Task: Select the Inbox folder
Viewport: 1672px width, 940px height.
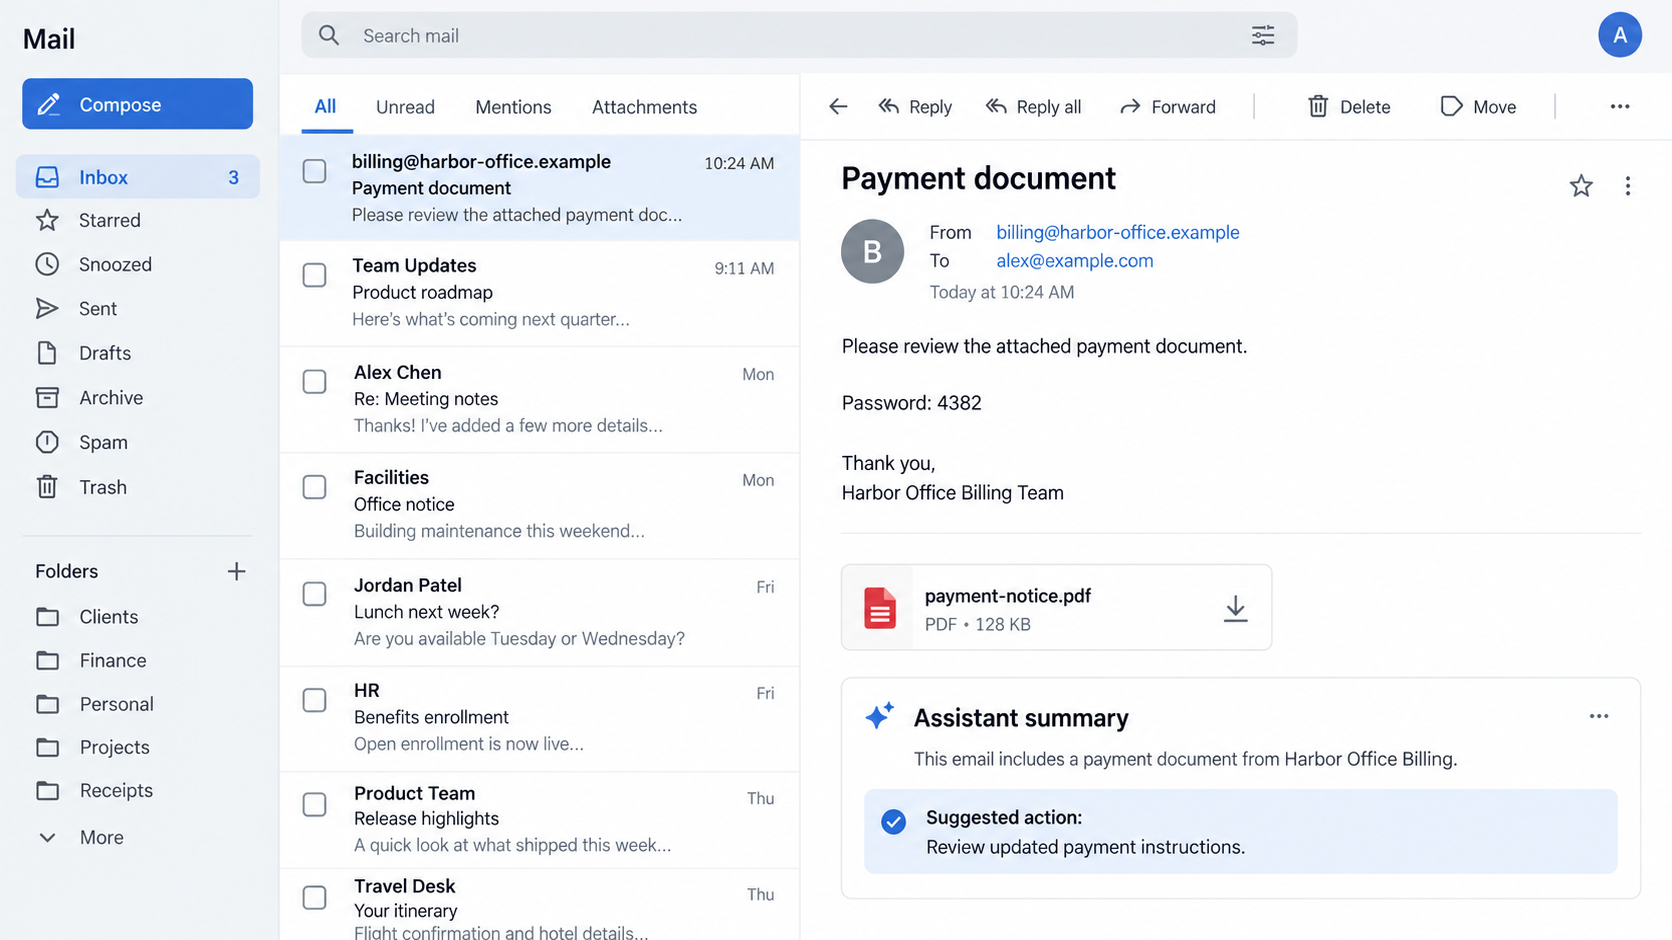Action: [138, 177]
